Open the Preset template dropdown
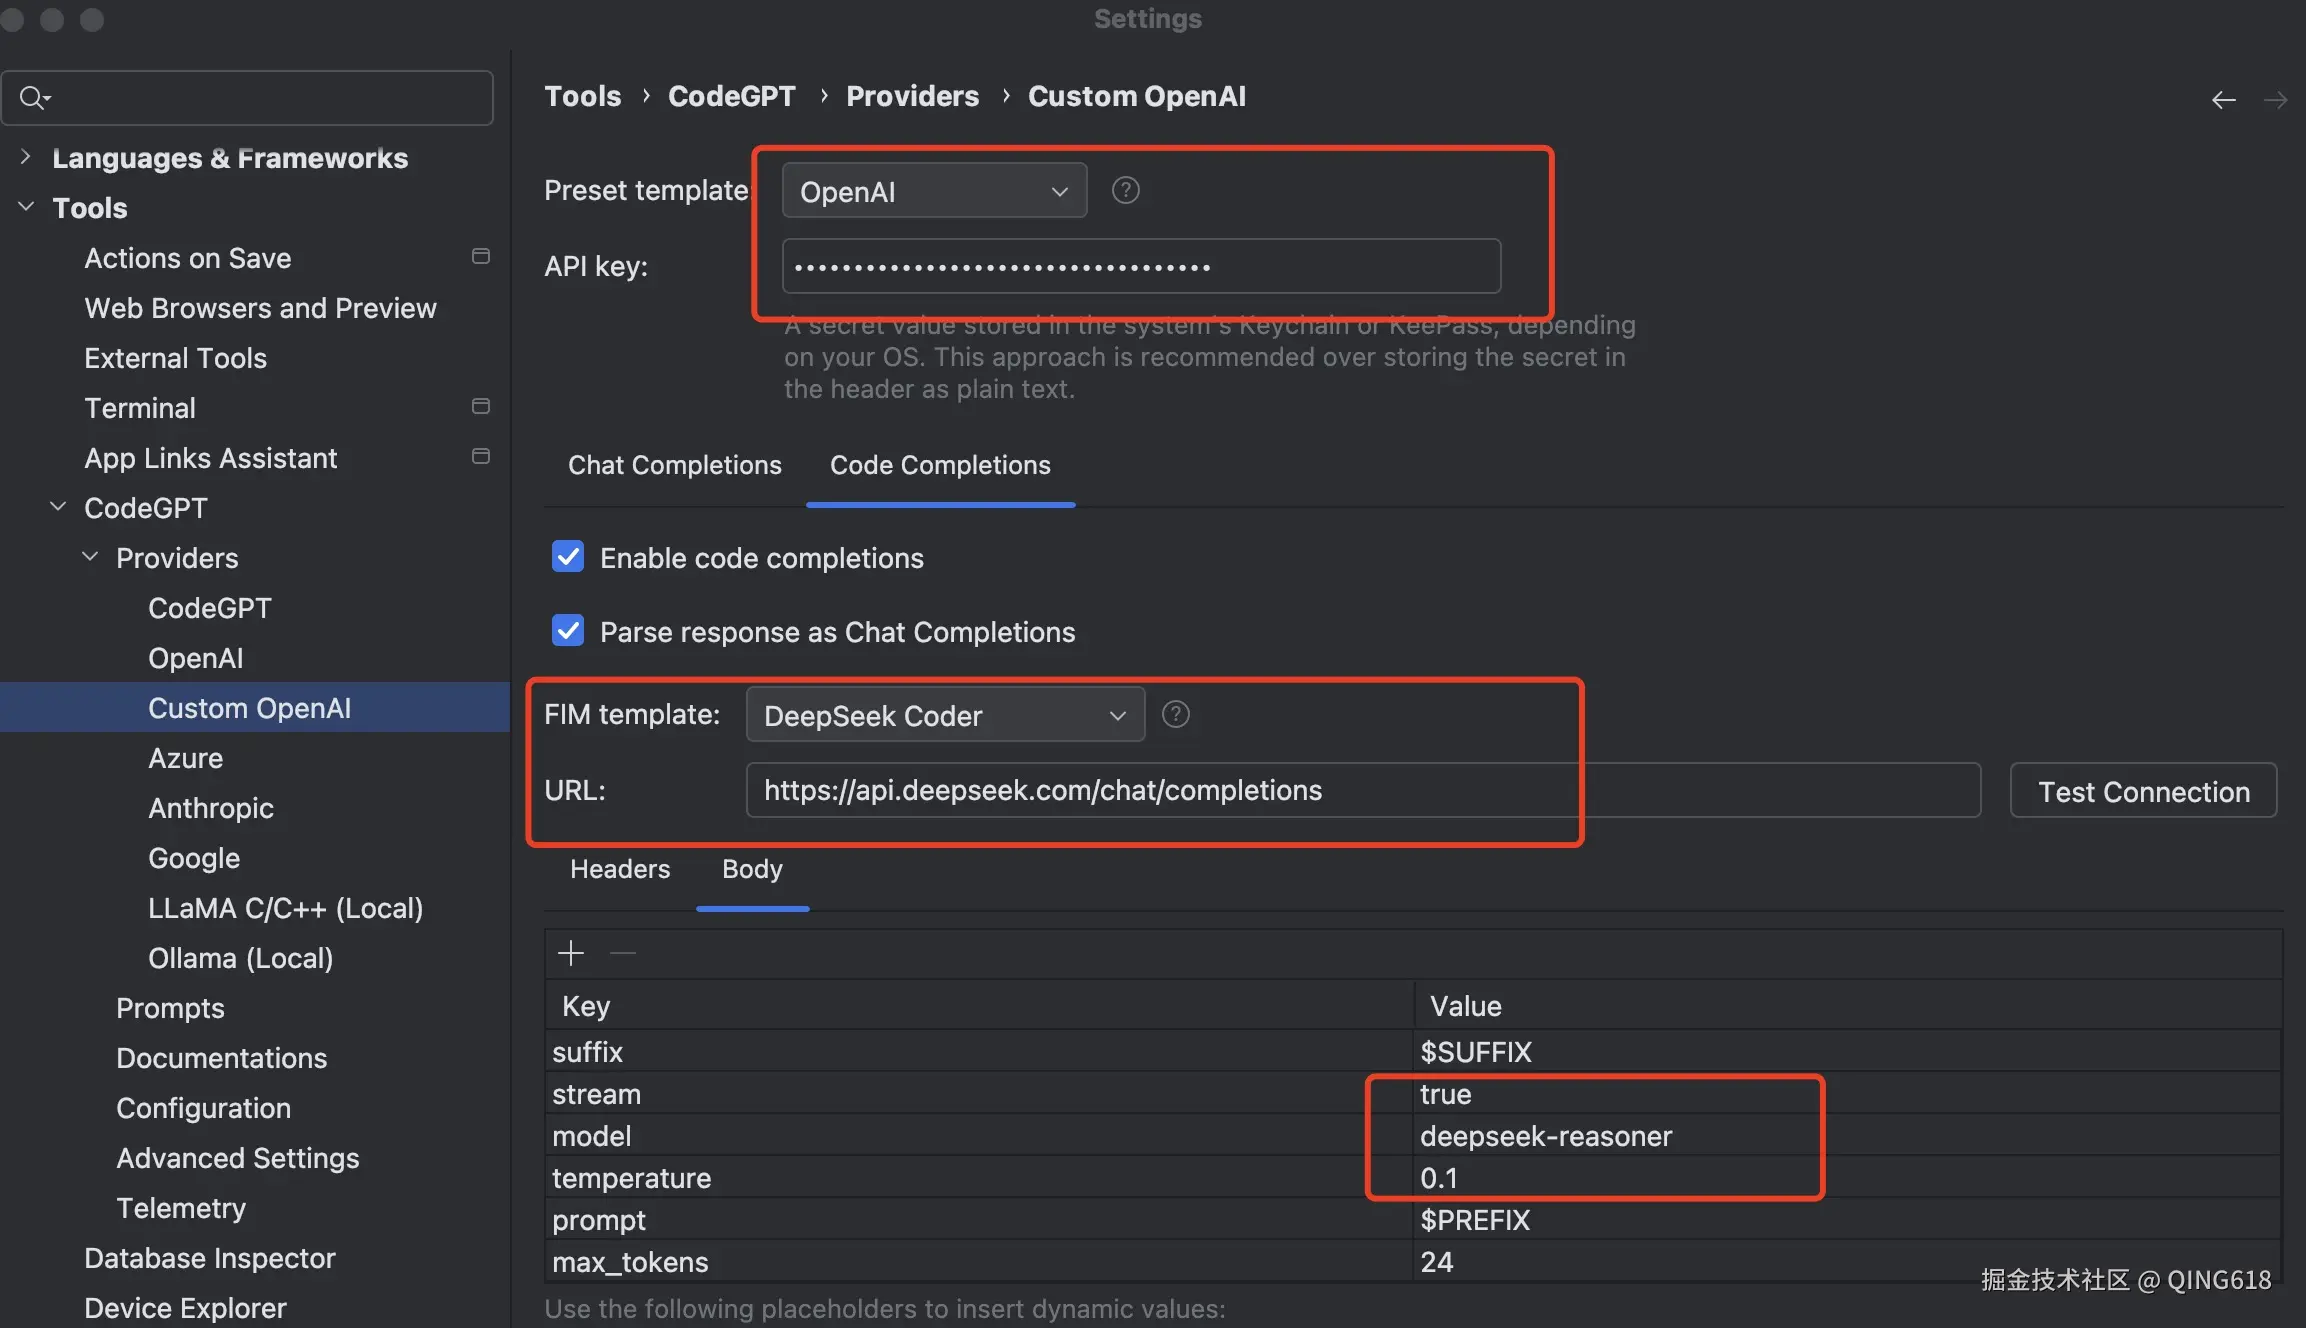This screenshot has width=2306, height=1328. (934, 191)
